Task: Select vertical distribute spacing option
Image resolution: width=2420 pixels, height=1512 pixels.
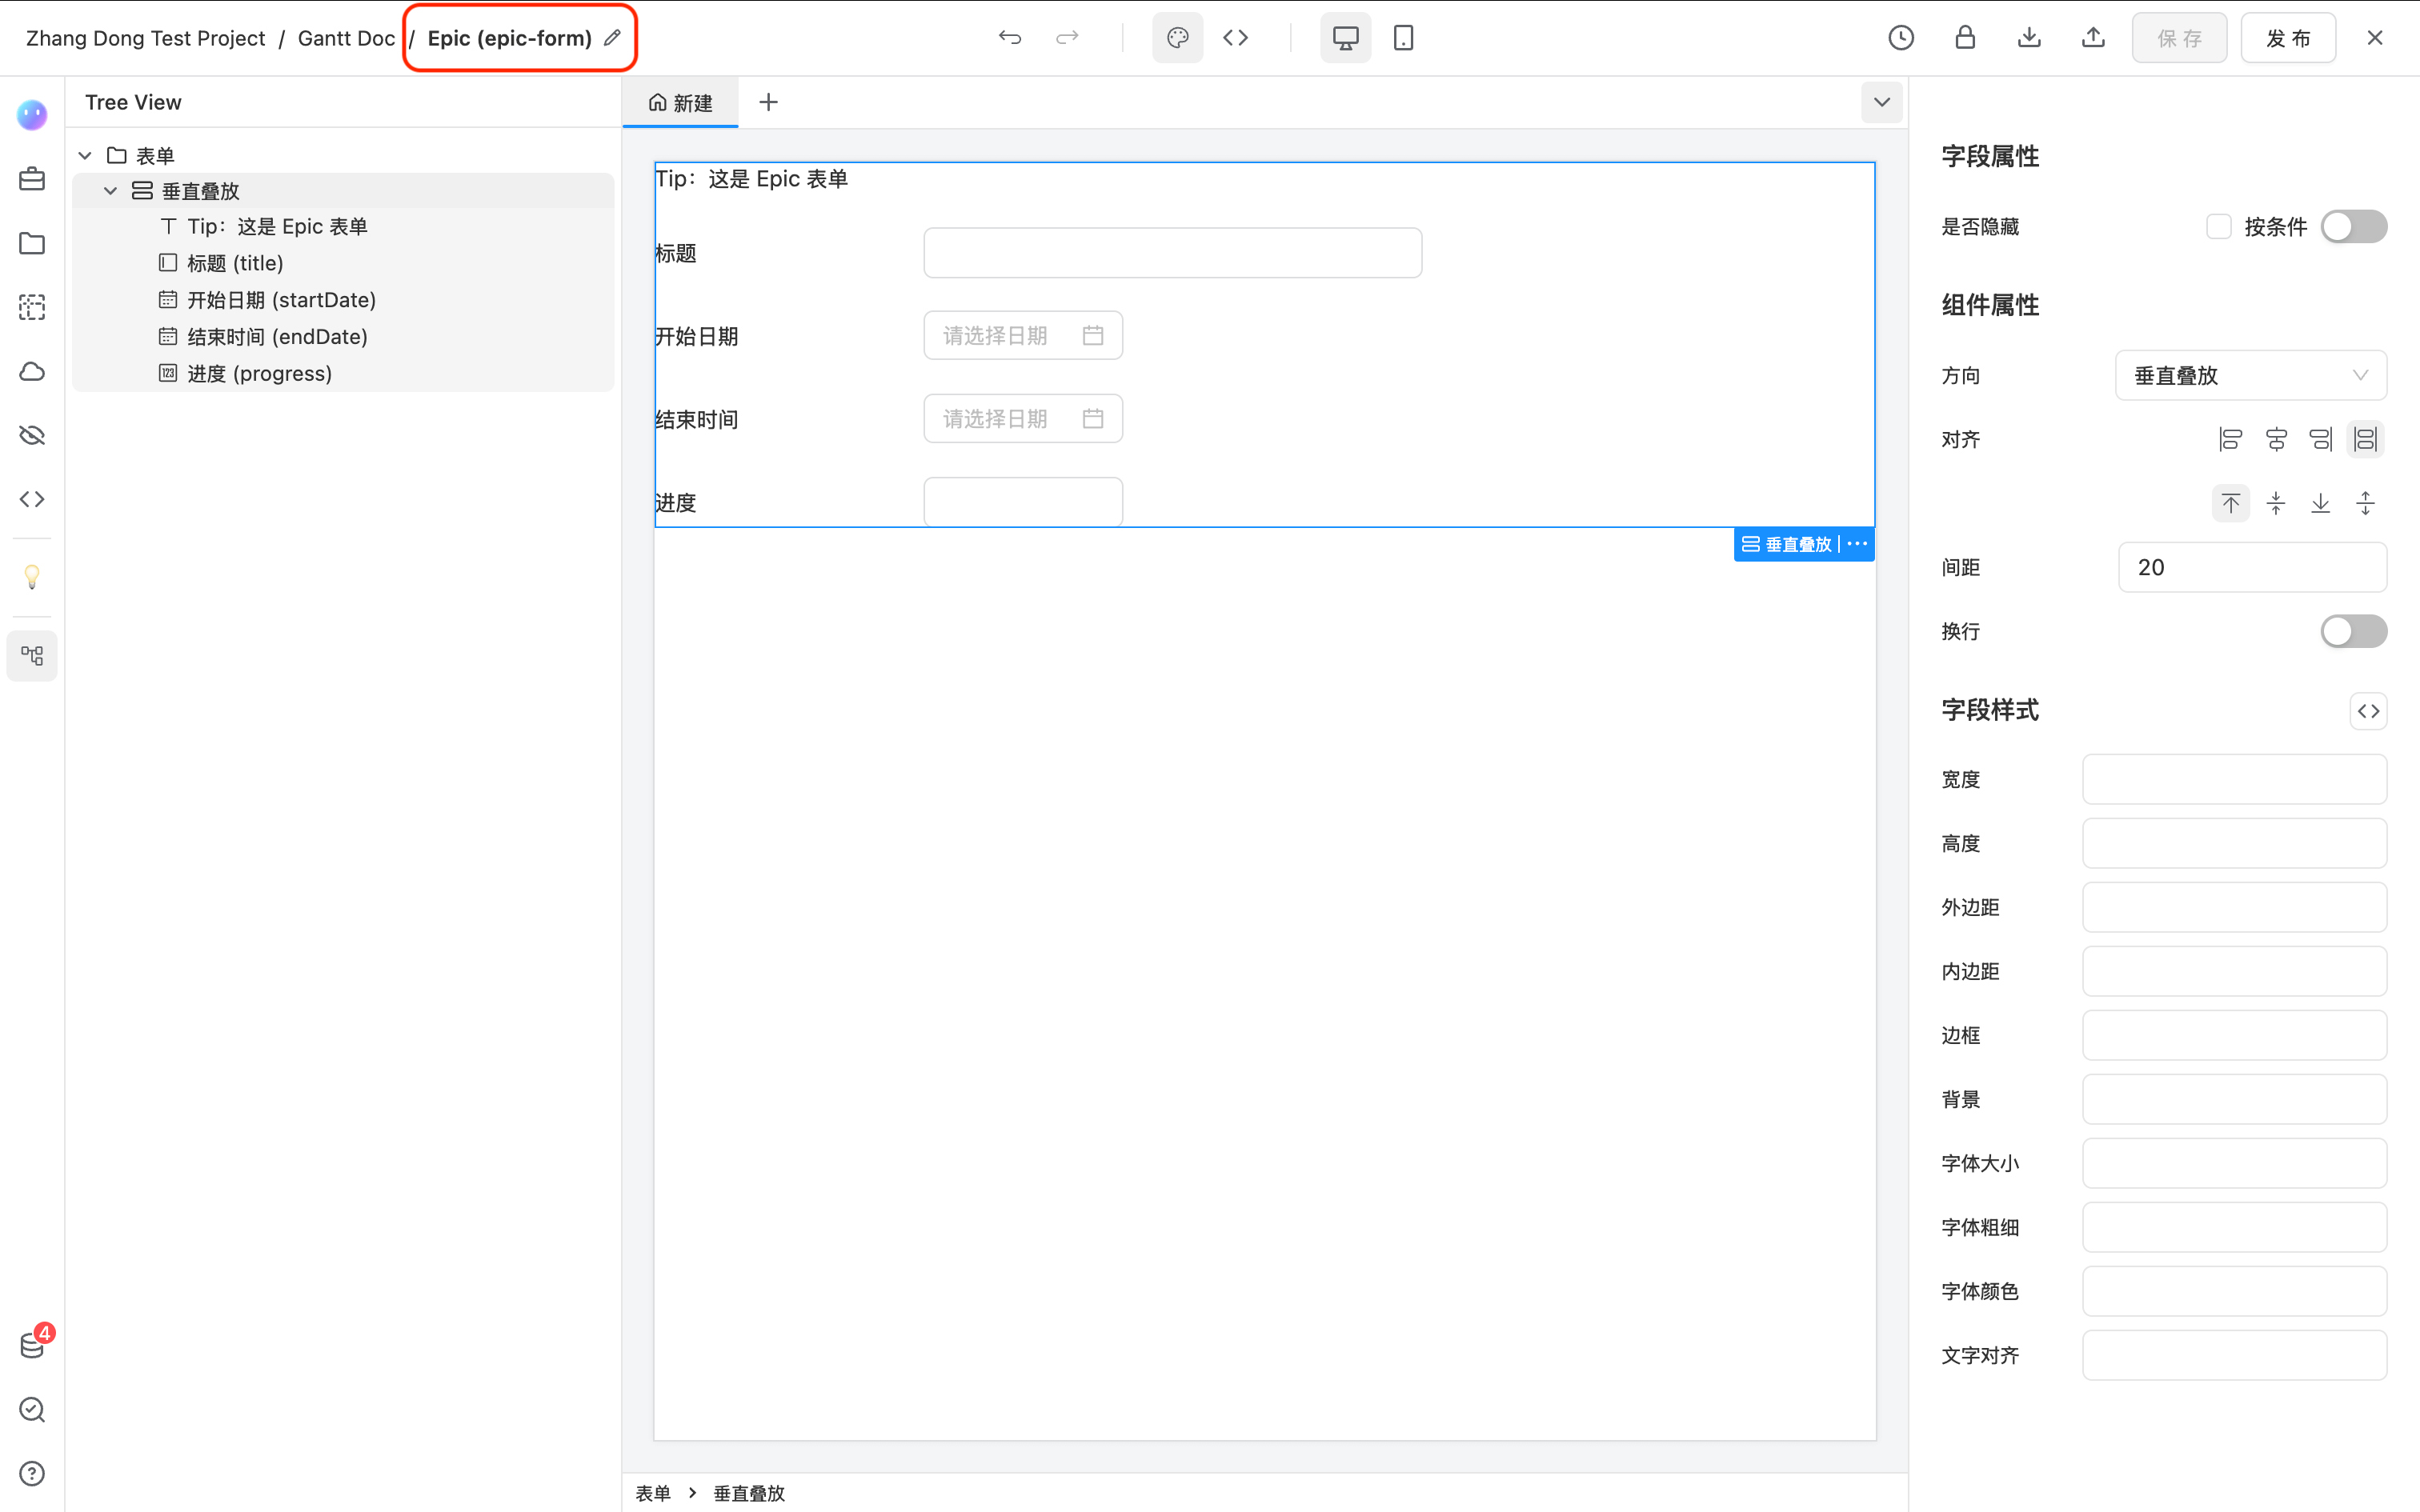Action: pyautogui.click(x=2365, y=503)
